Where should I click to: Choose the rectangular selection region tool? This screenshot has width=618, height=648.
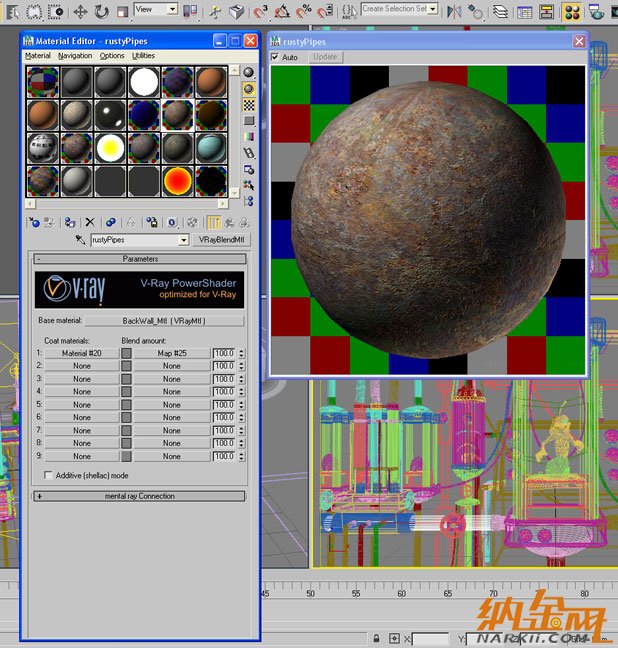point(34,11)
